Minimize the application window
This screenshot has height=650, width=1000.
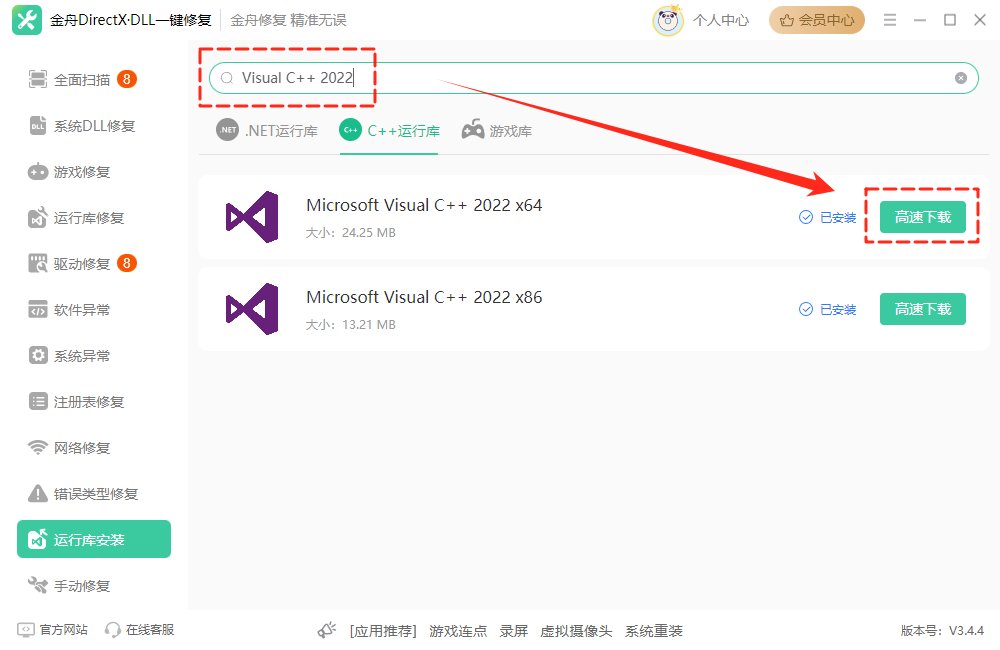point(920,20)
